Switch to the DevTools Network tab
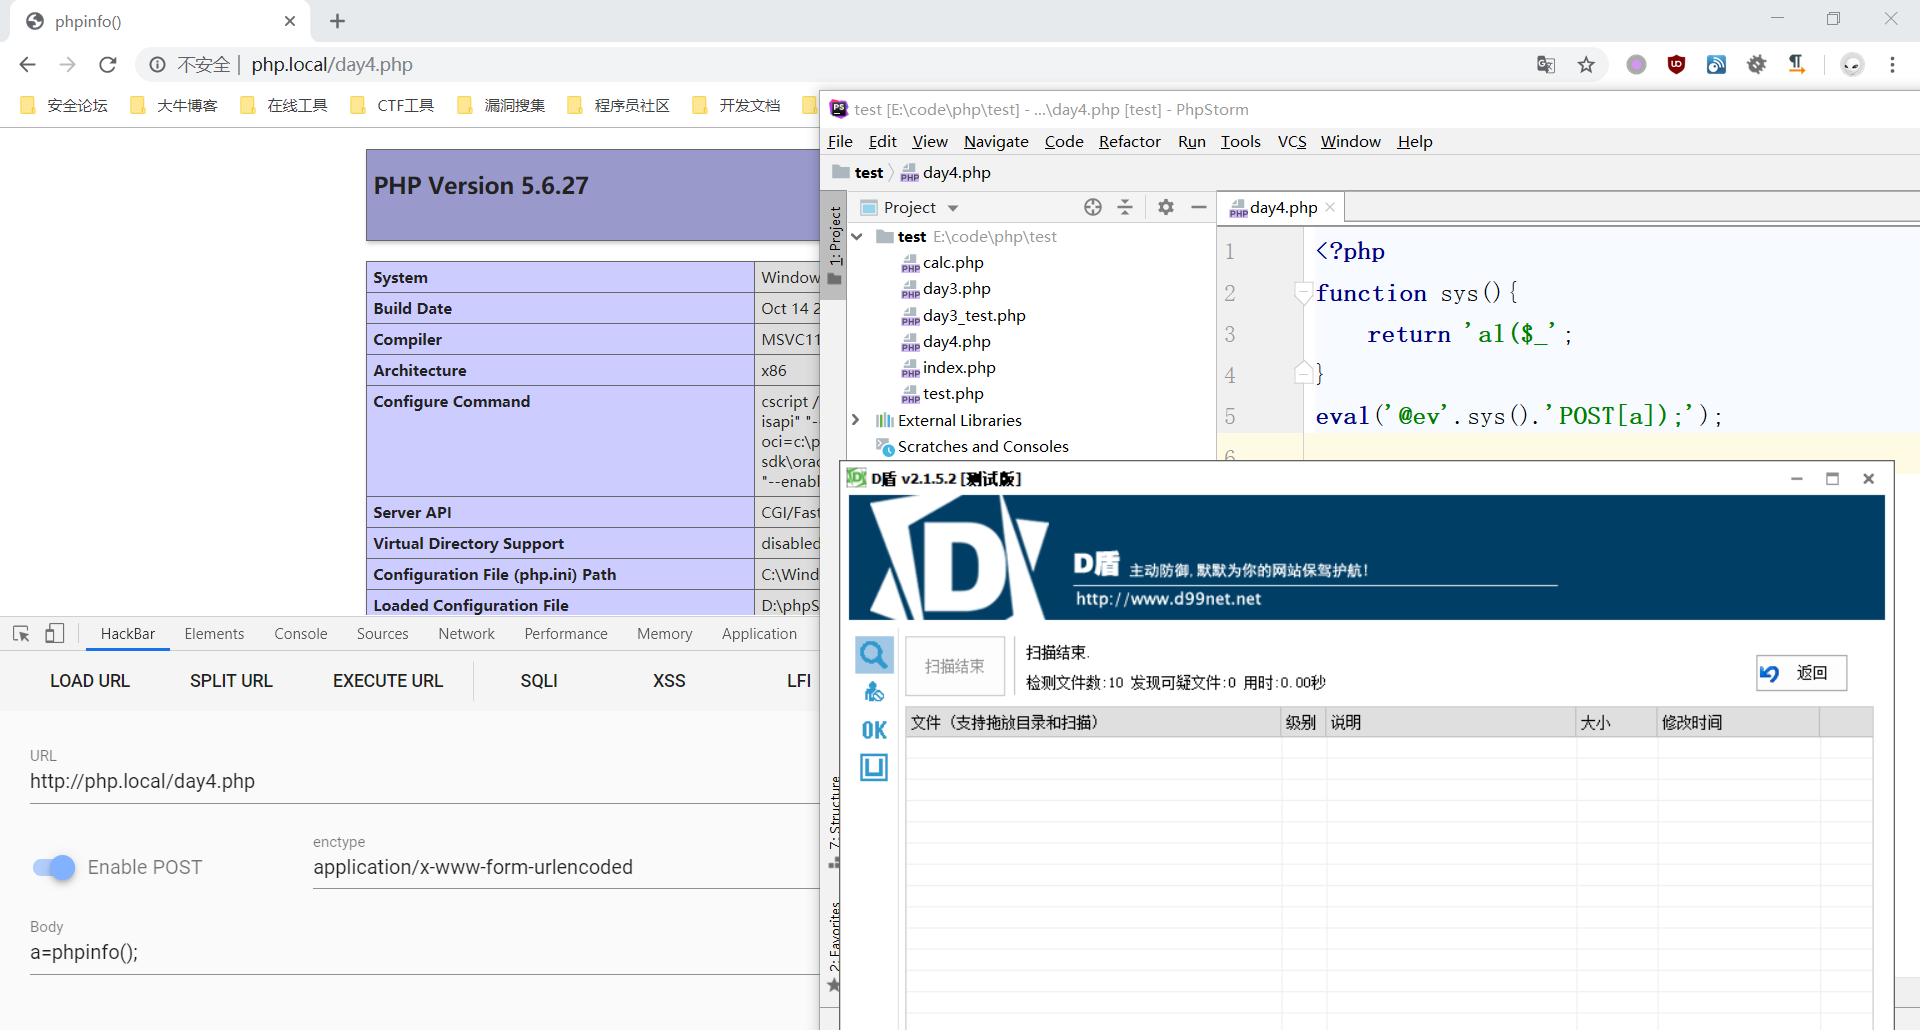This screenshot has height=1030, width=1920. coord(466,634)
